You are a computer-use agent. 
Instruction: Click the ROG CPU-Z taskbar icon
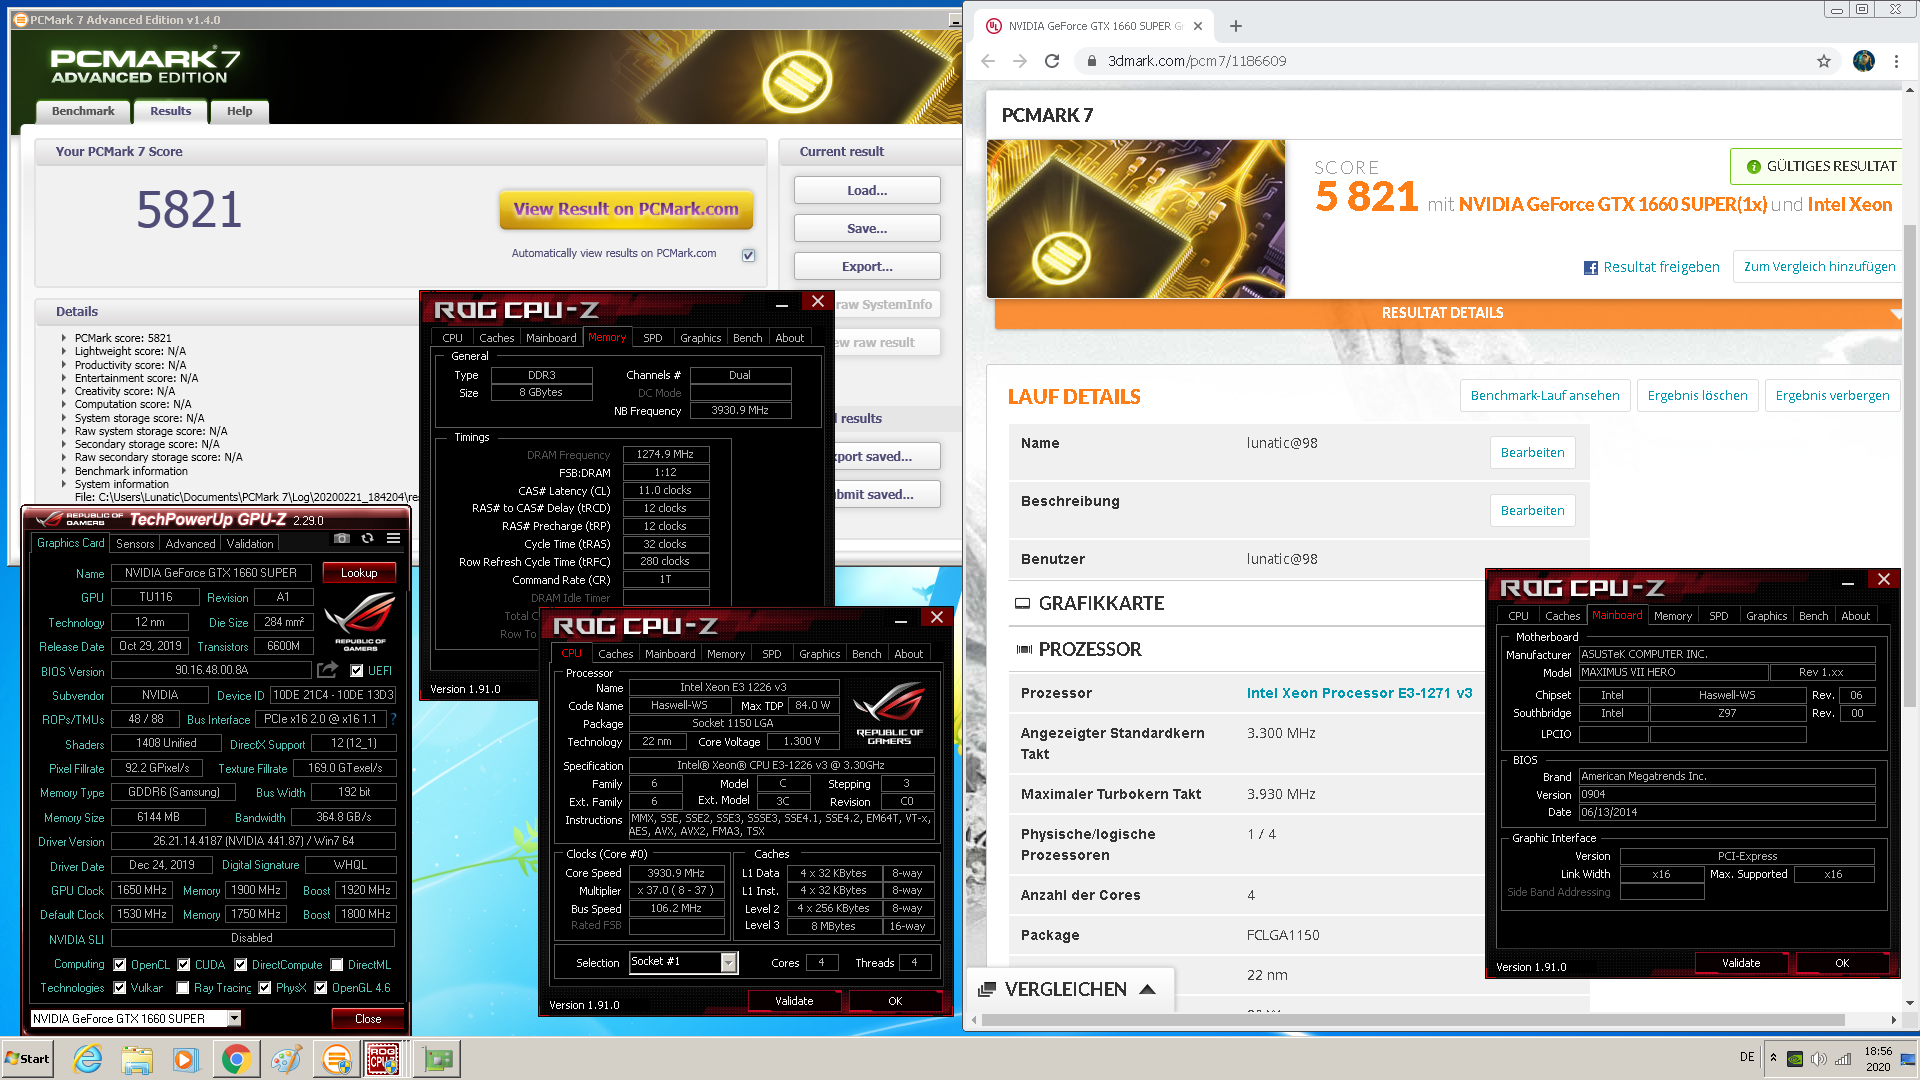(383, 1059)
